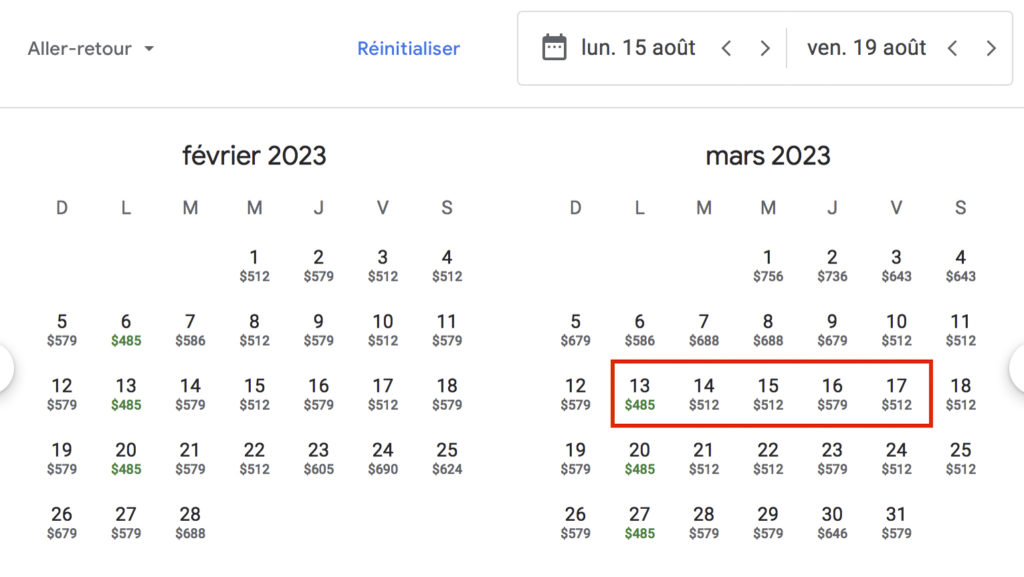Move return date one day earlier
This screenshot has width=1024, height=577.
pos(953,48)
